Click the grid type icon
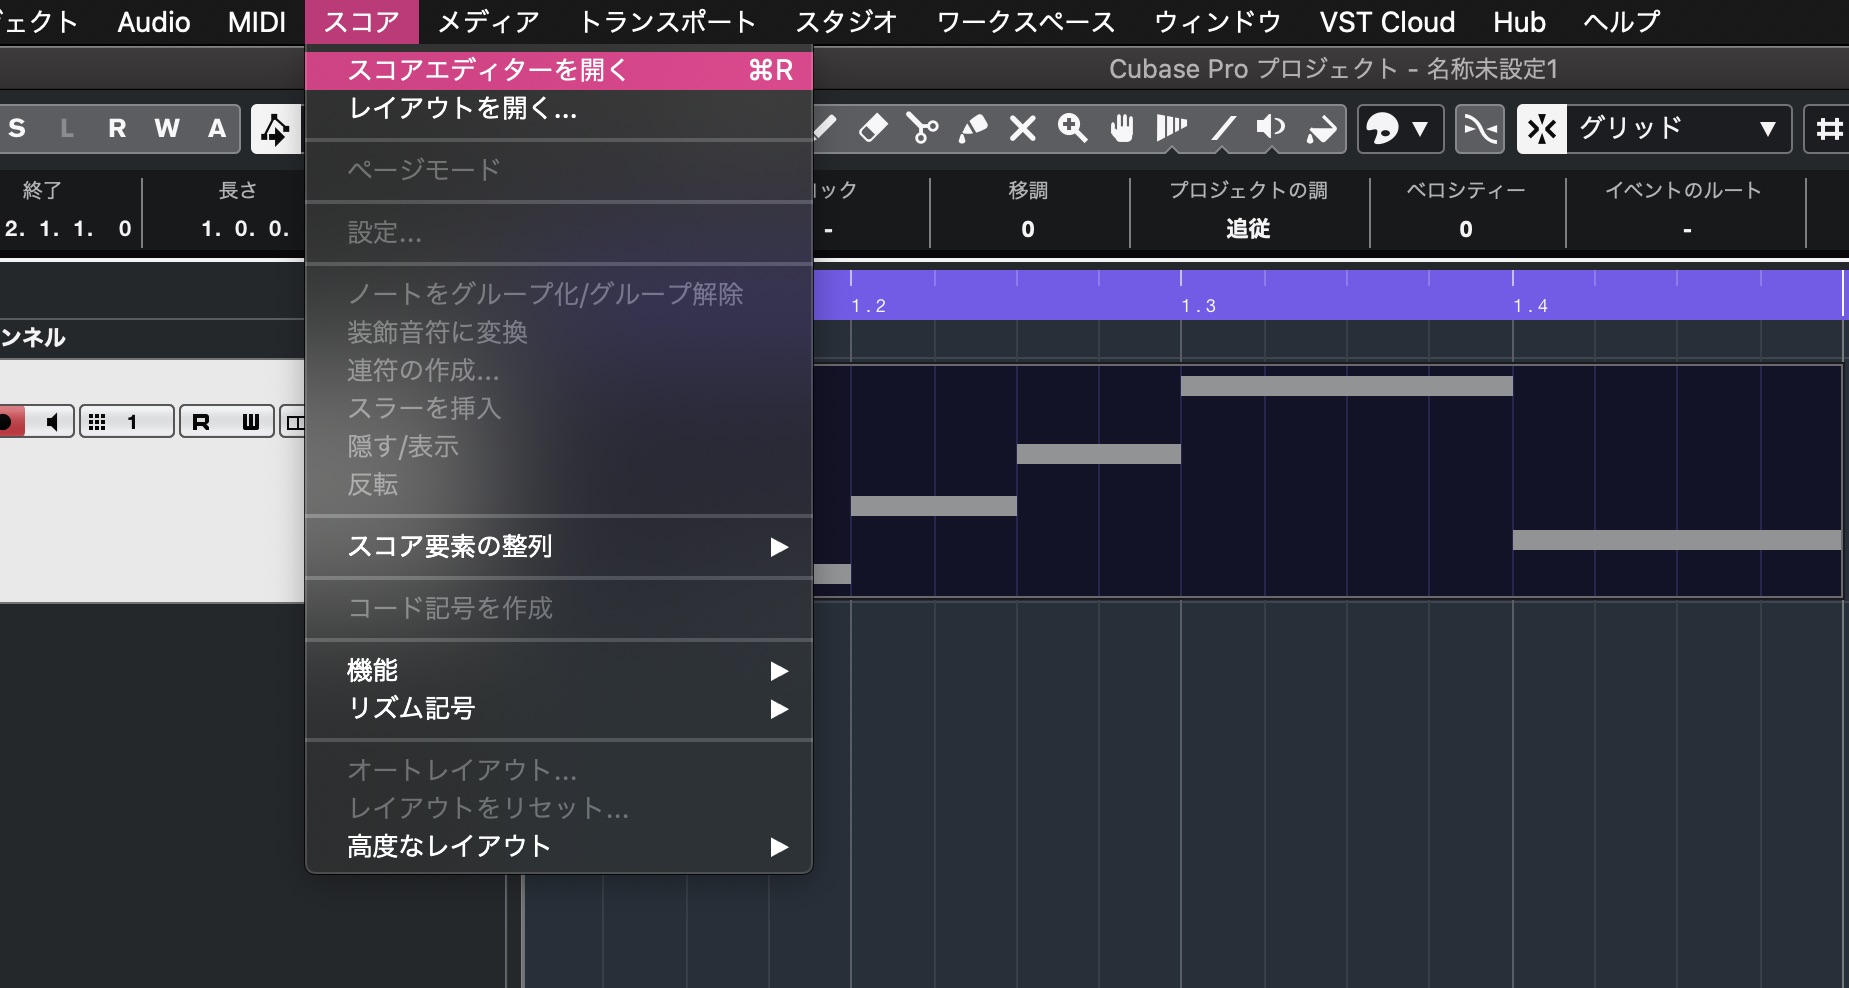Viewport: 1849px width, 988px height. coord(1828,129)
